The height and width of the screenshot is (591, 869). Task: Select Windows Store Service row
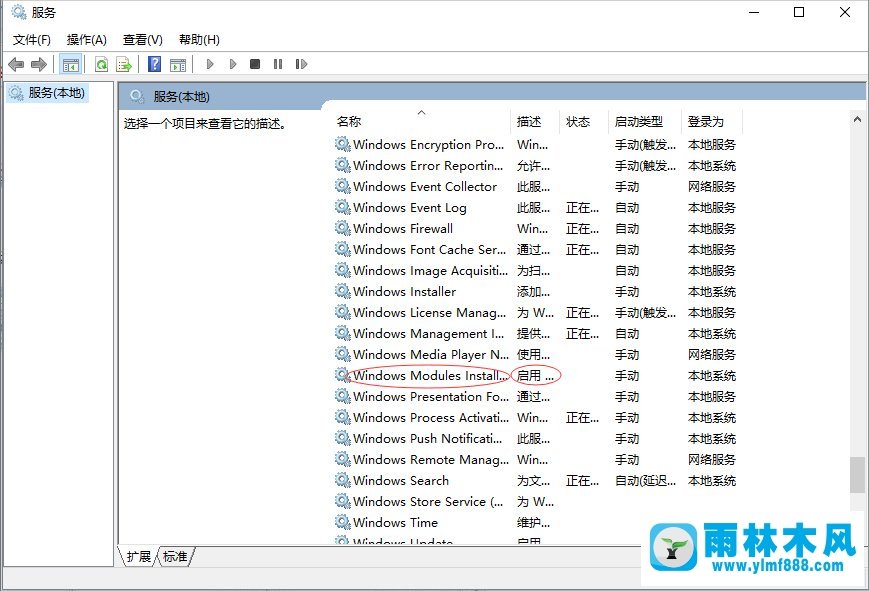tap(428, 501)
